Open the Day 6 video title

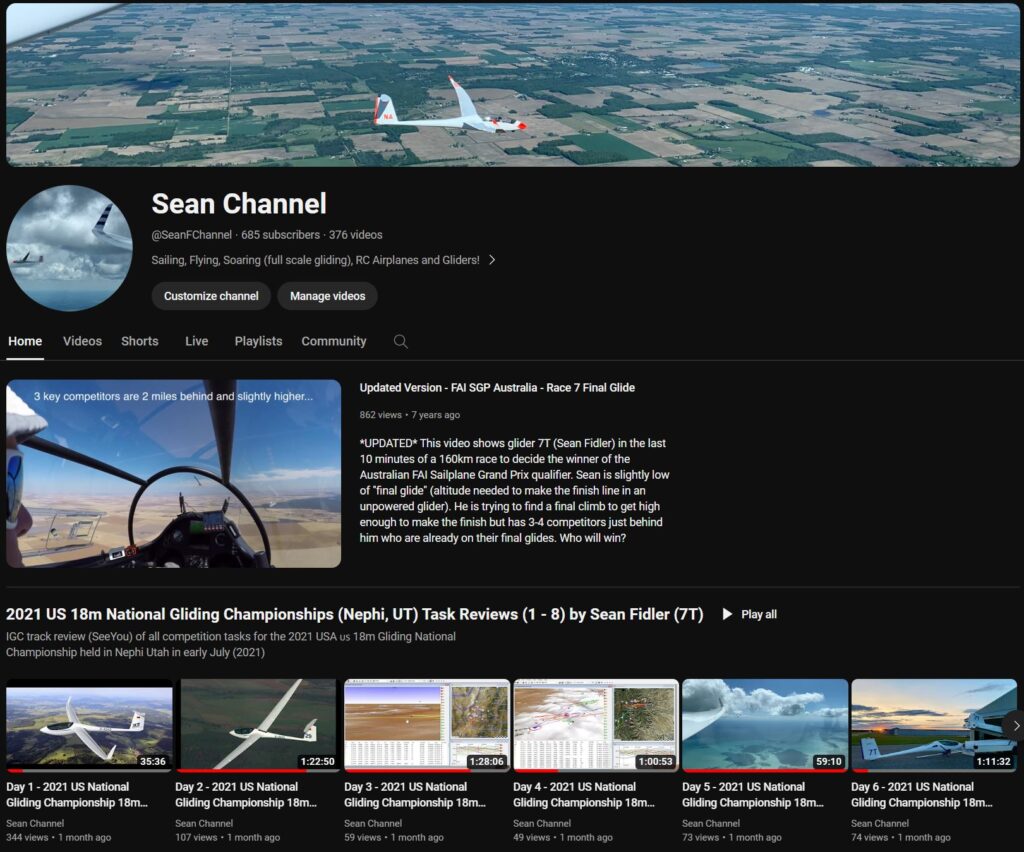pos(922,795)
